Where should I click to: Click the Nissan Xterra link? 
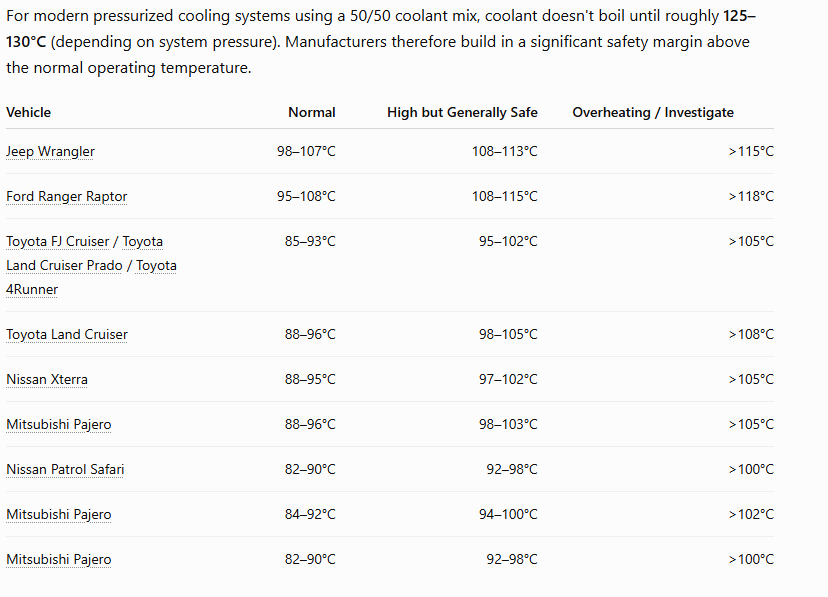pyautogui.click(x=47, y=380)
